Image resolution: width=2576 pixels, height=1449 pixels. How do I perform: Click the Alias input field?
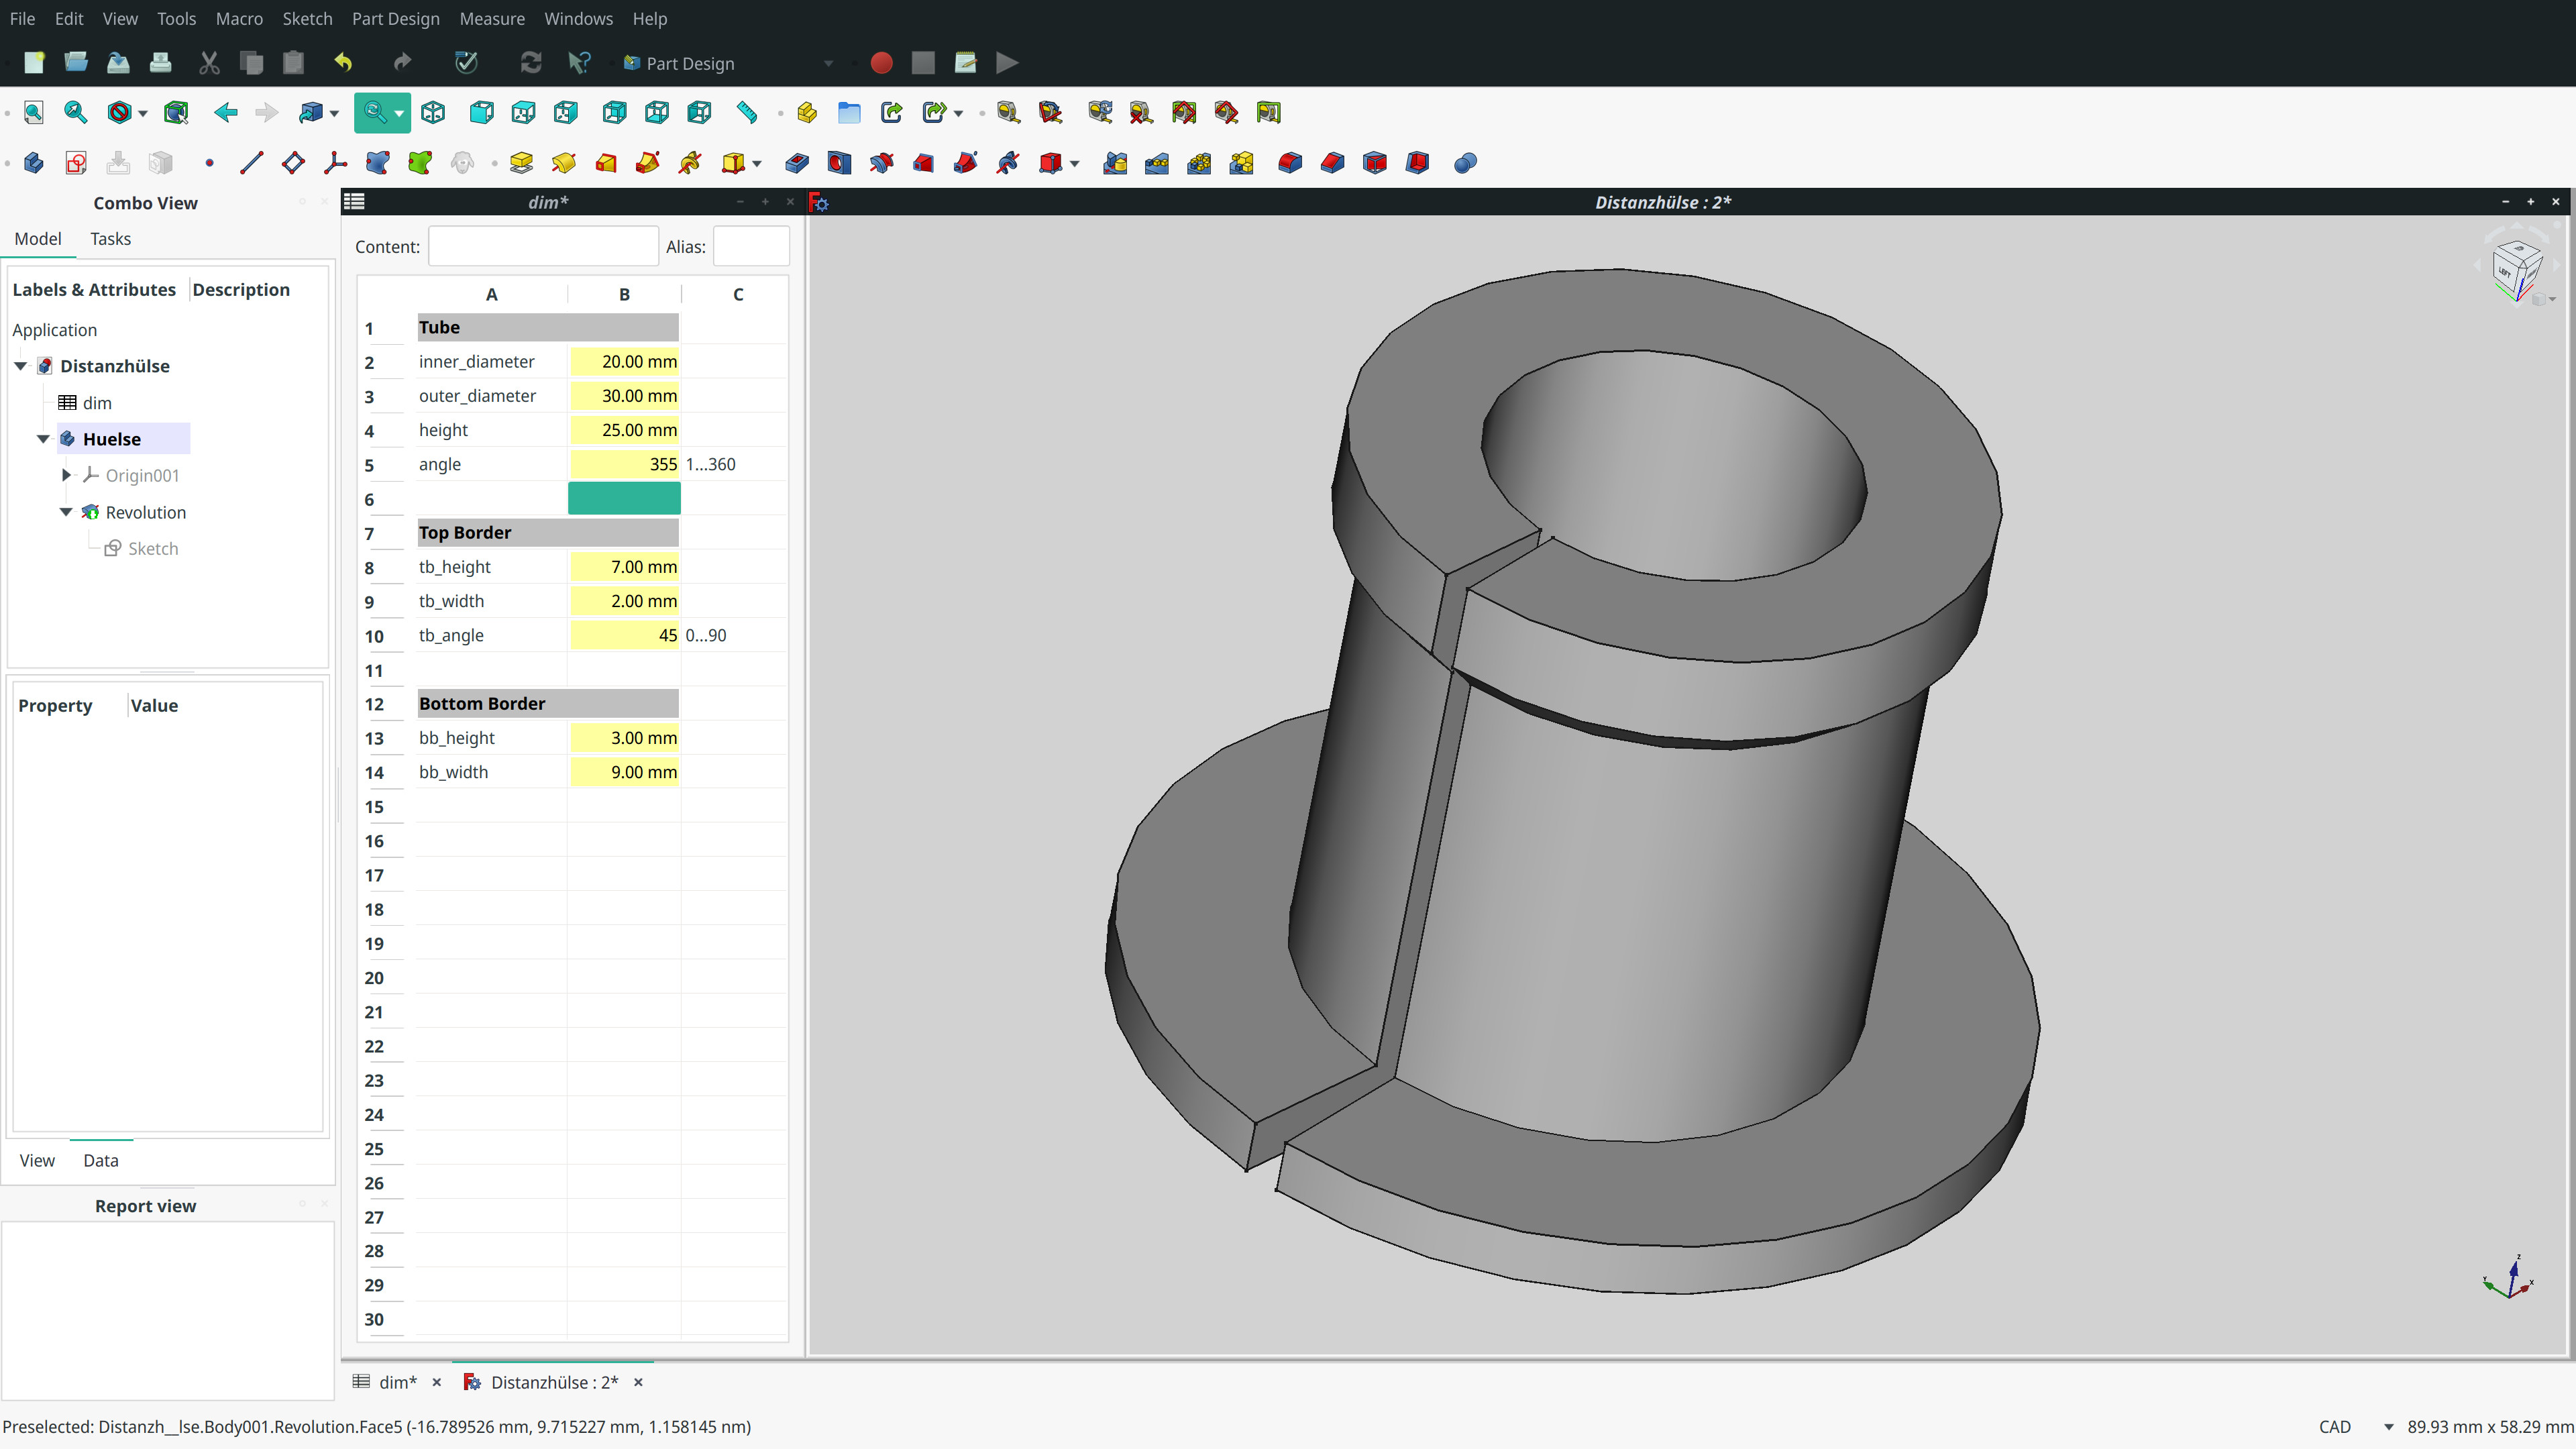coord(751,246)
